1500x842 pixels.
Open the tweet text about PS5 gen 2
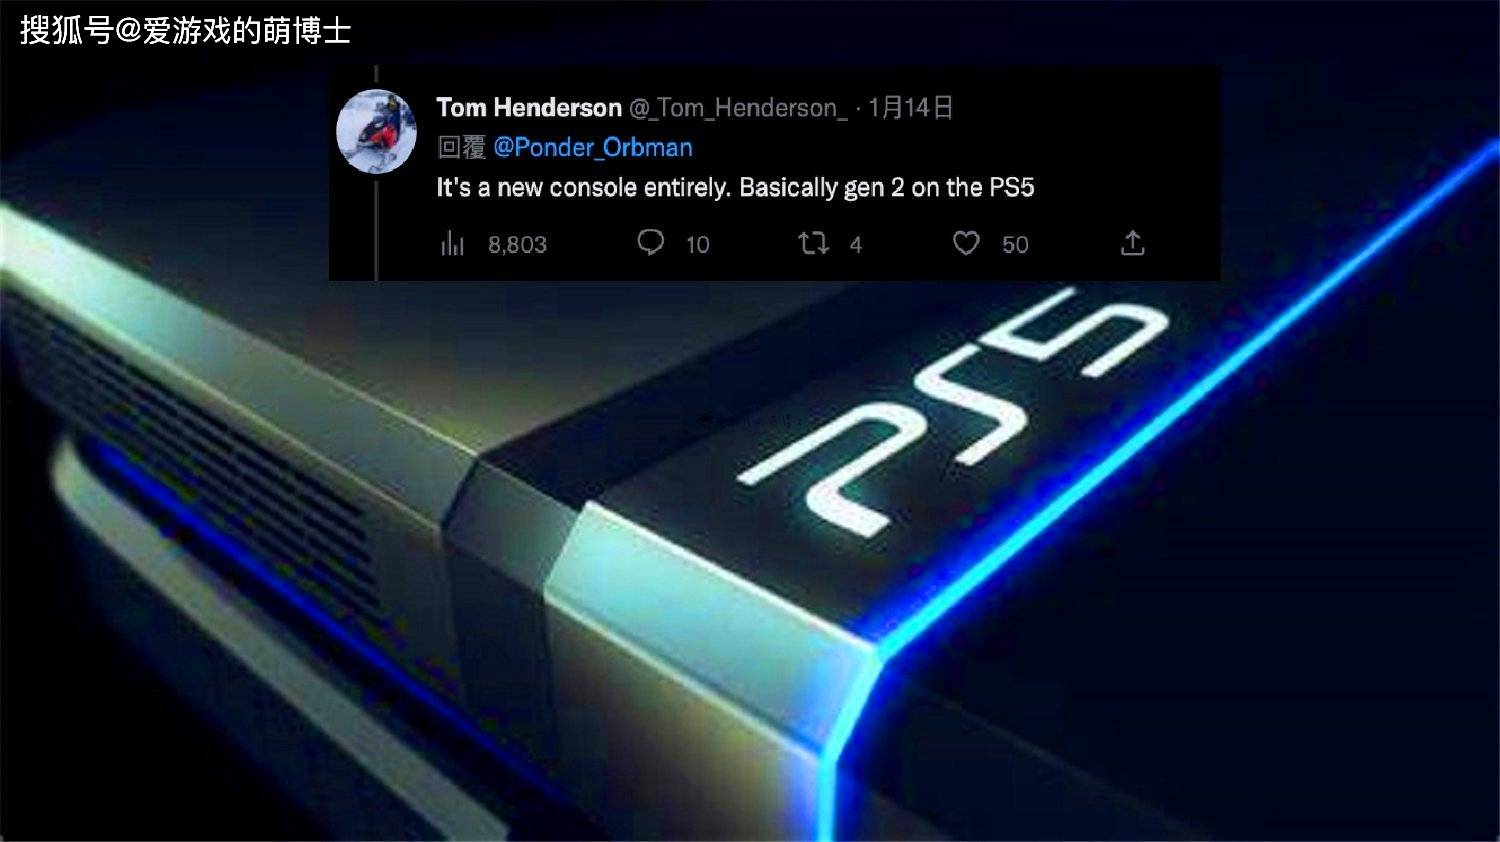pyautogui.click(x=735, y=188)
